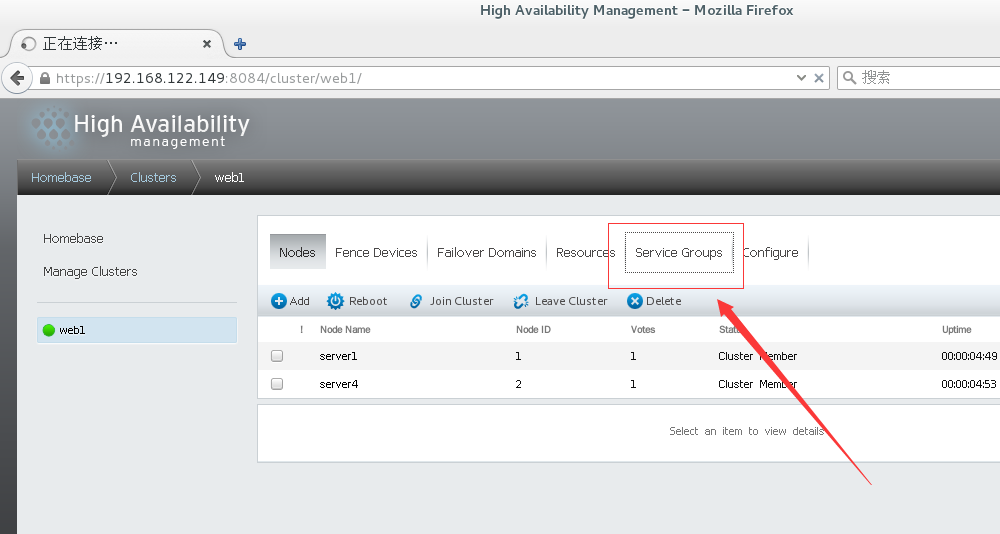1000x534 pixels.
Task: Switch to the Fence Devices tab
Action: pyautogui.click(x=376, y=253)
